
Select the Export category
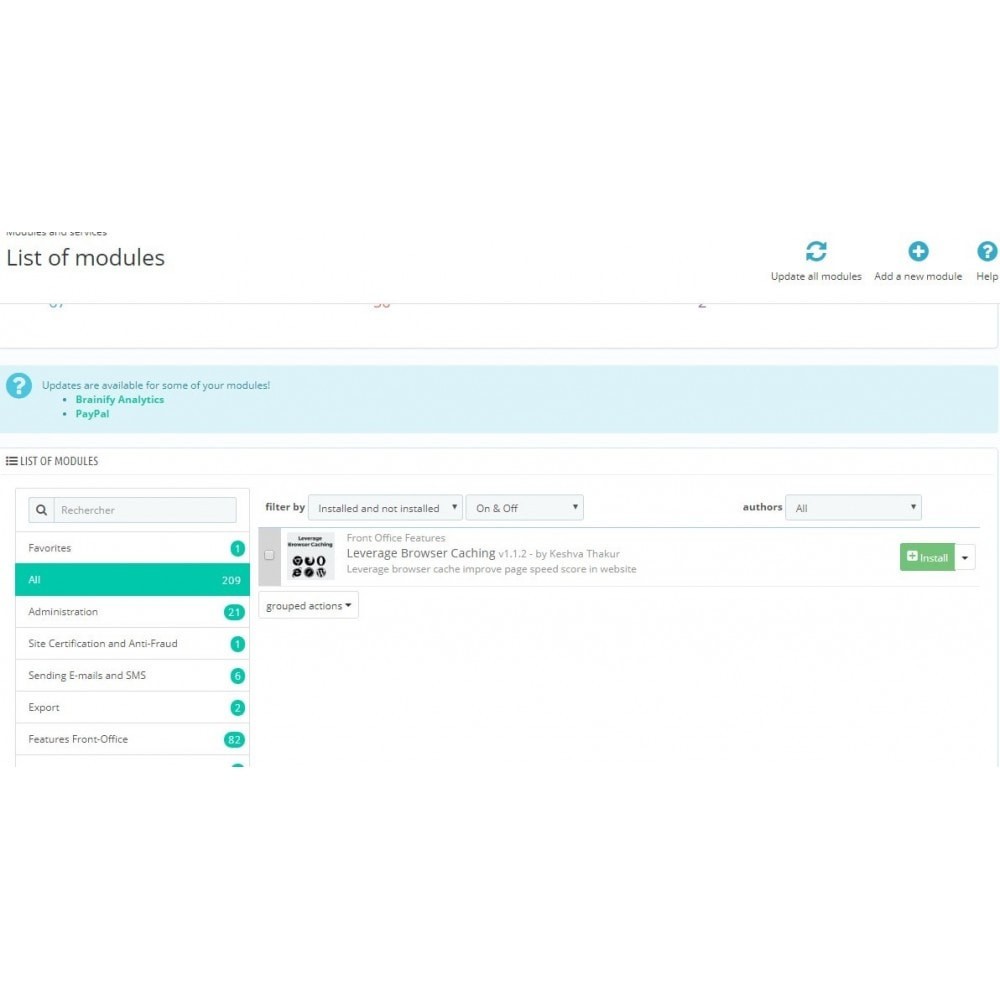[x=133, y=707]
